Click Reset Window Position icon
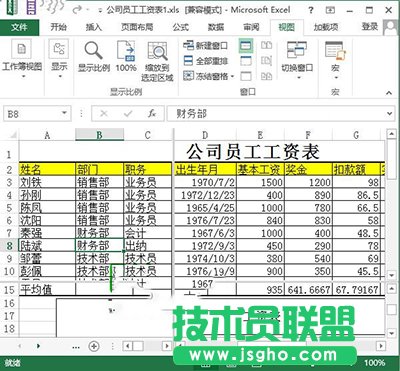This screenshot has width=400, height=371. pyautogui.click(x=266, y=77)
